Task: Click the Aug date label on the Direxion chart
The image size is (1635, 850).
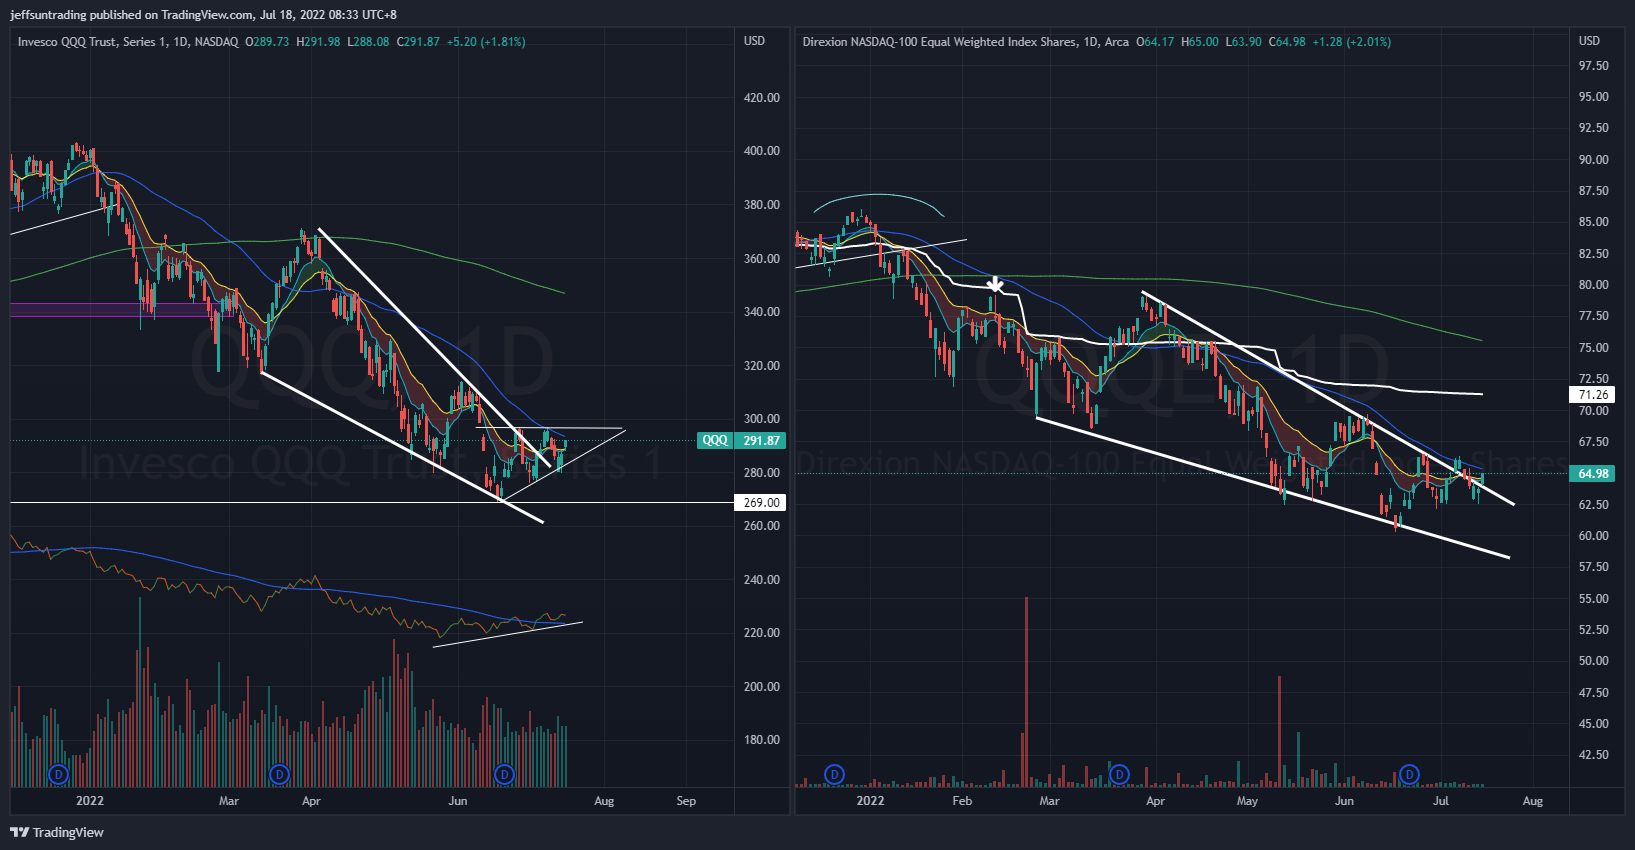Action: point(1533,801)
